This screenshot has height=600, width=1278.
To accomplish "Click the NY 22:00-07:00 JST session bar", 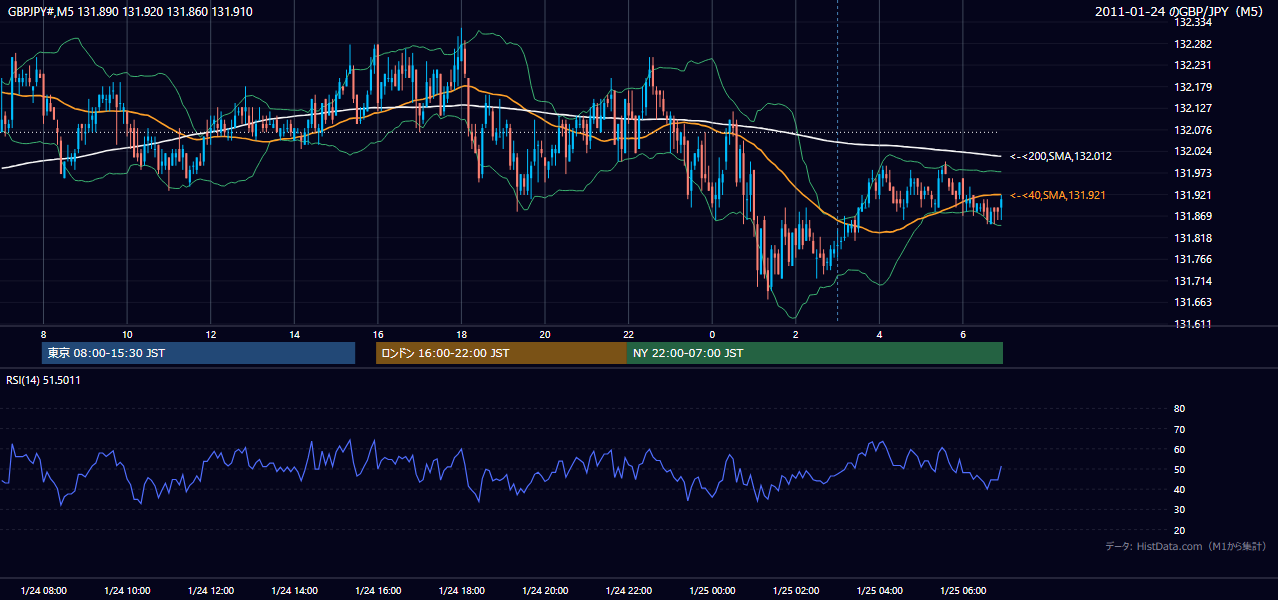I will 815,353.
